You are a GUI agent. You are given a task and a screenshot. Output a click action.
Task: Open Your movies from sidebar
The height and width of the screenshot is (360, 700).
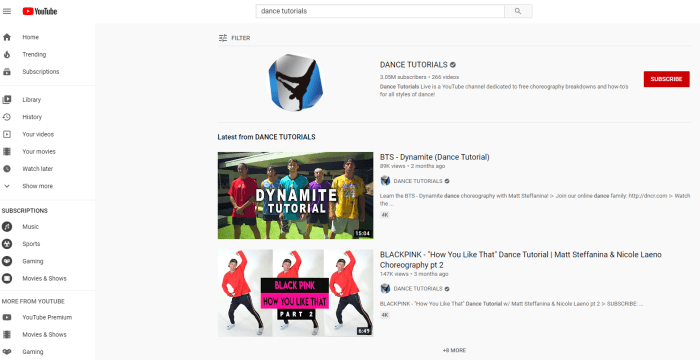point(39,151)
